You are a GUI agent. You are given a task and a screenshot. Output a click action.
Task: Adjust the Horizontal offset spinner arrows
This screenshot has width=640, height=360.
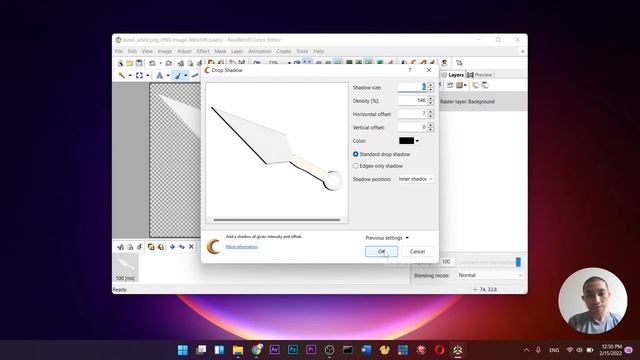point(430,114)
